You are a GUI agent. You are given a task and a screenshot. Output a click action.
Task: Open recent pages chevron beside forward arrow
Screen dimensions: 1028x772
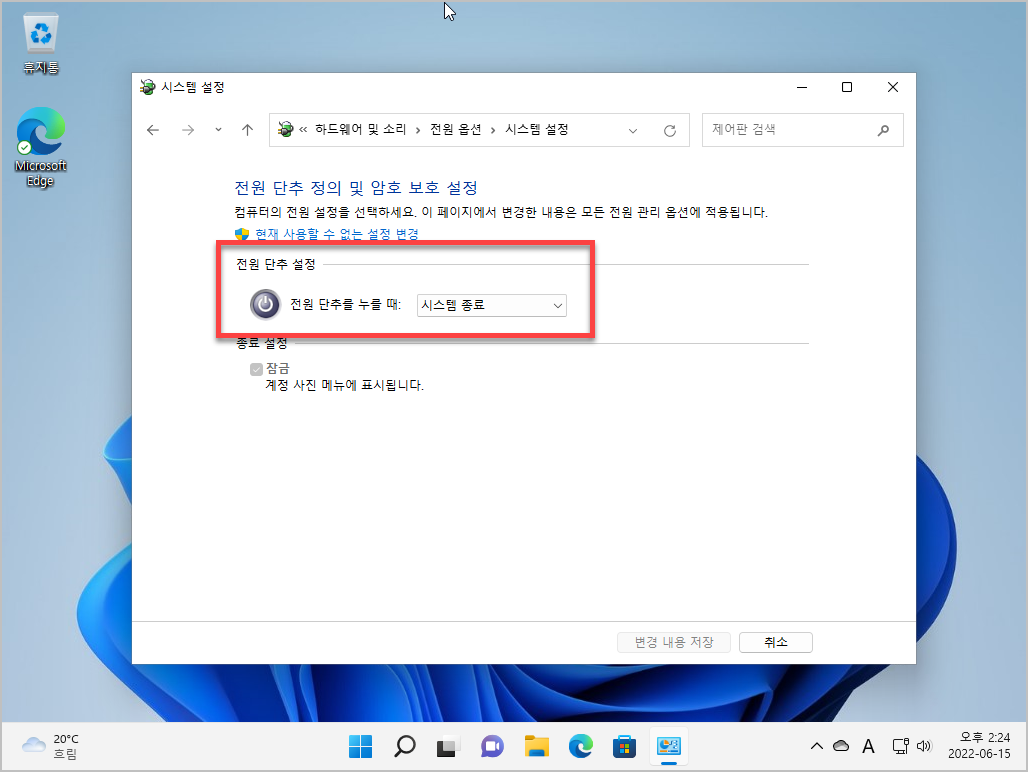pos(218,130)
